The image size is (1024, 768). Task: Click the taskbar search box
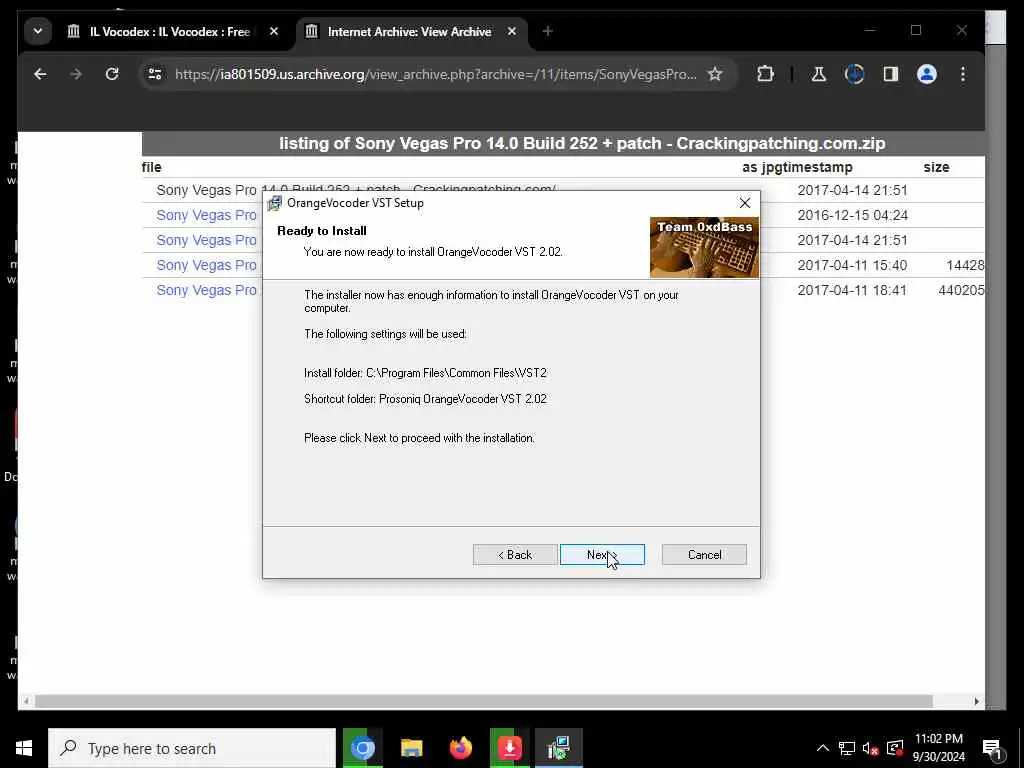192,748
